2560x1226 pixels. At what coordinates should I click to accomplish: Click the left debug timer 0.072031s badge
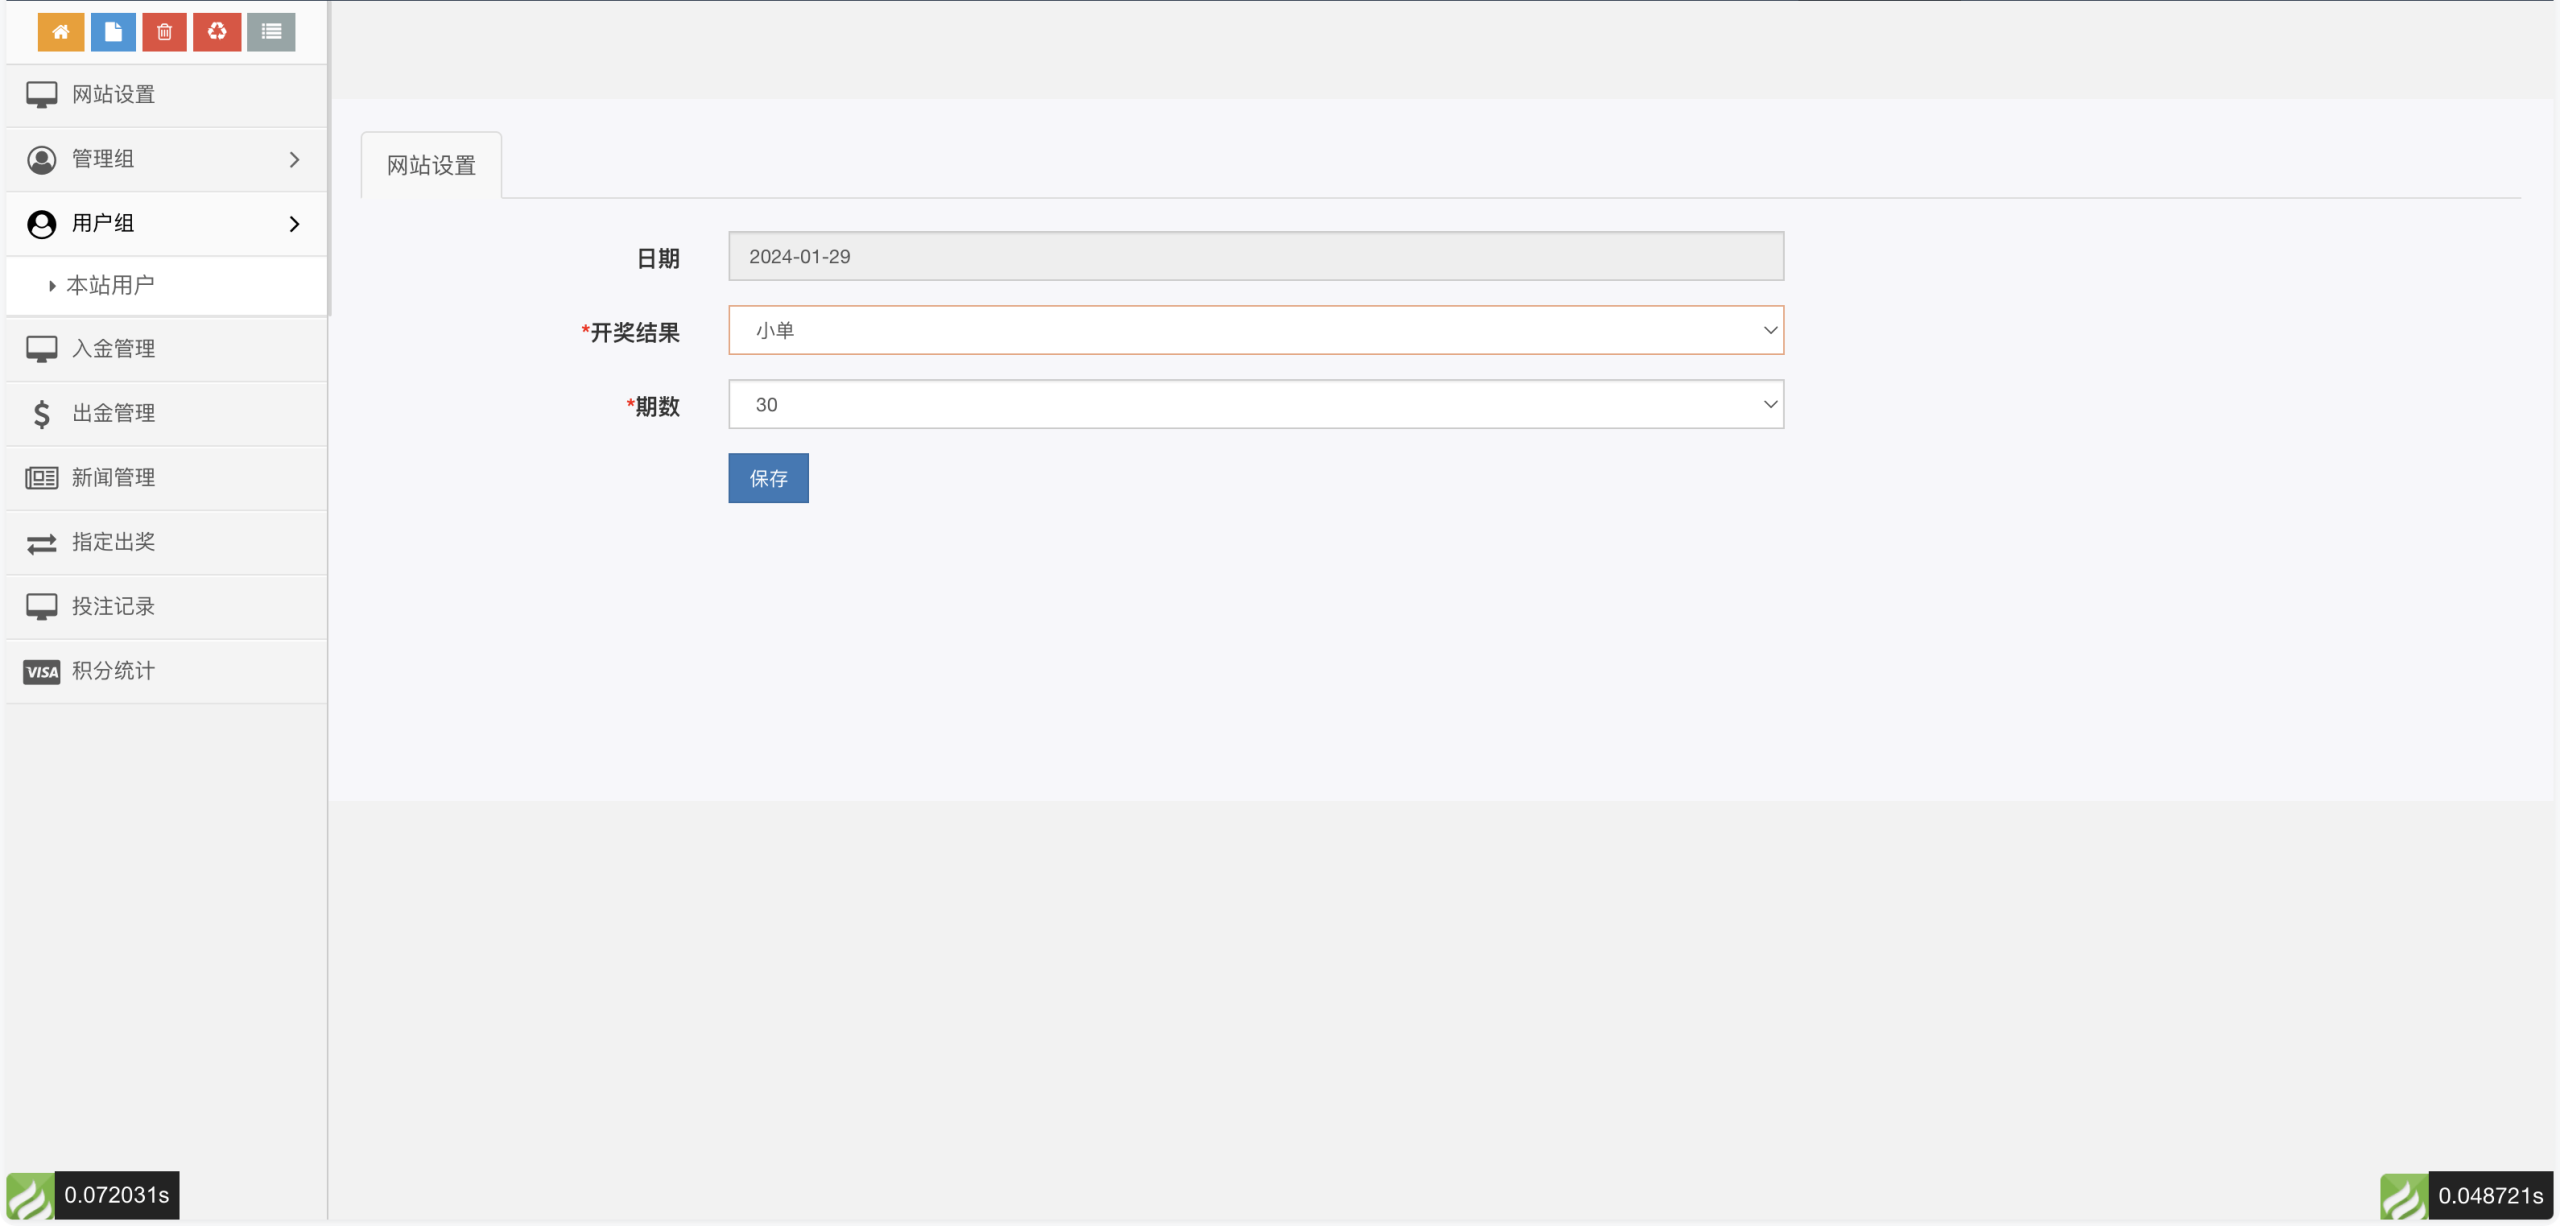(116, 1195)
